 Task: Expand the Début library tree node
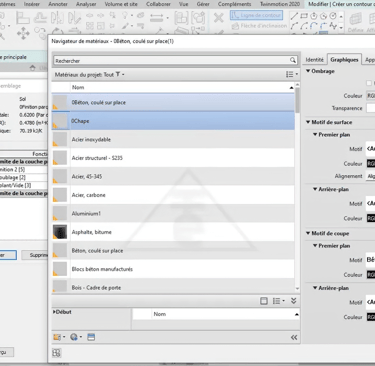tap(54, 312)
